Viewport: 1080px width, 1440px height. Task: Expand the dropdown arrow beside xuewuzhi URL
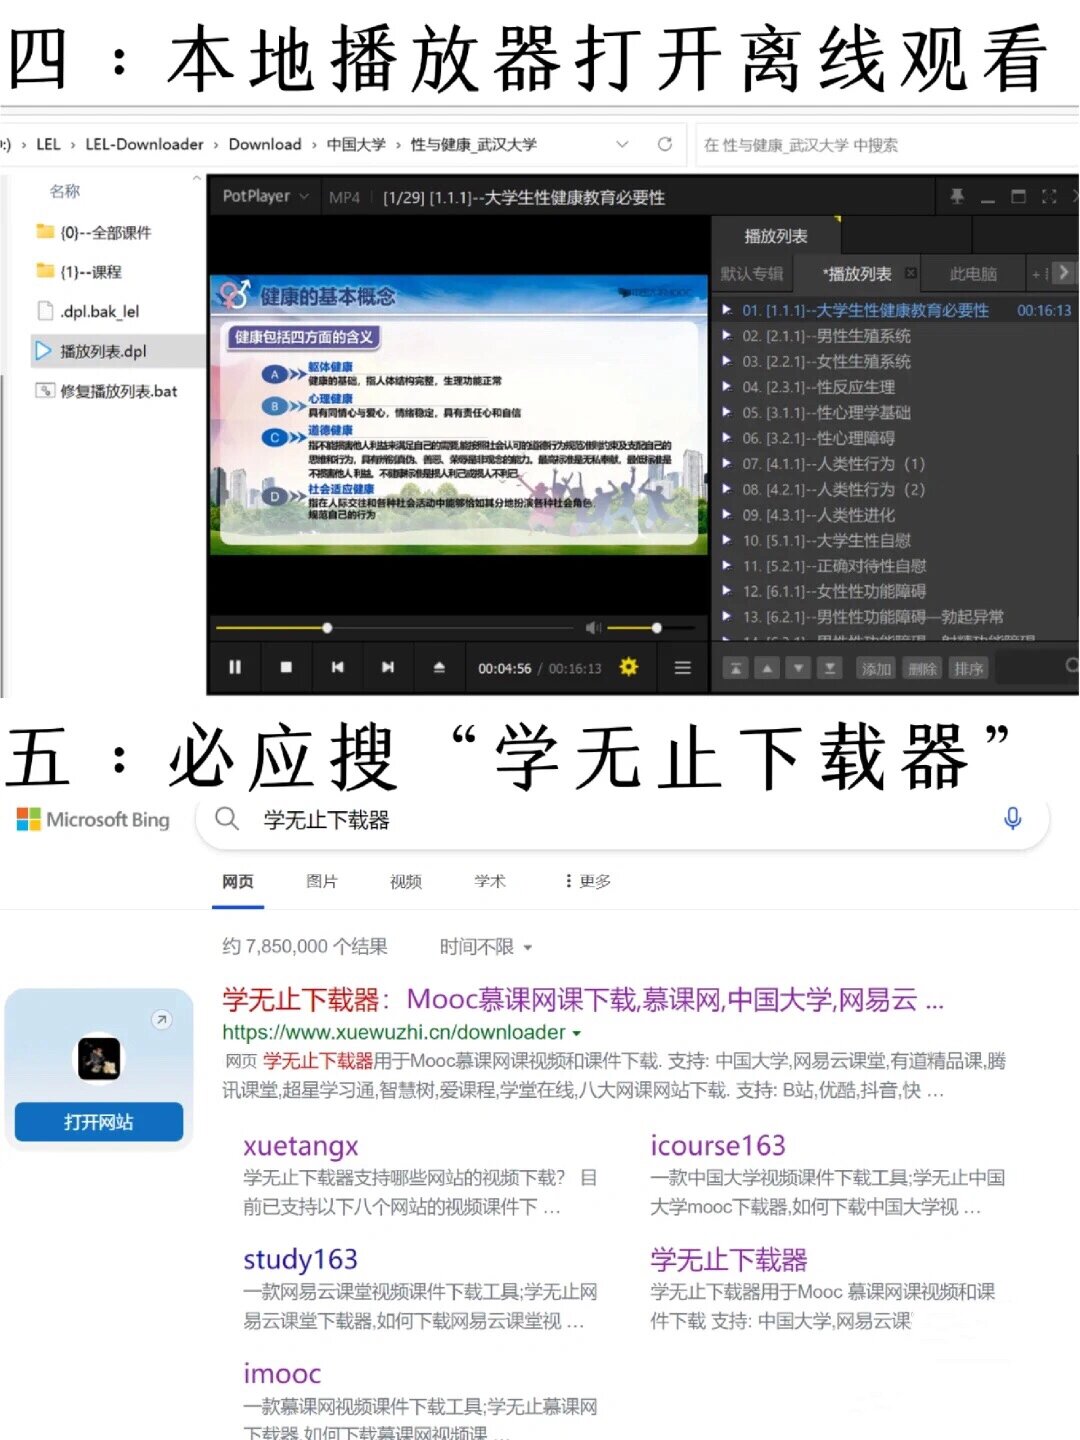(576, 1033)
